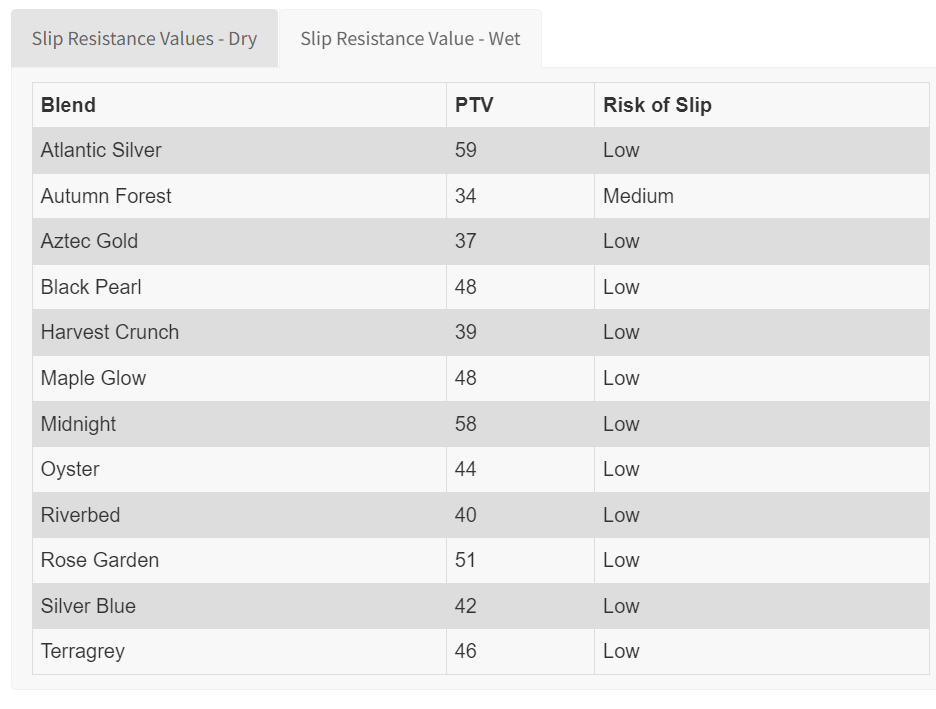Select Harvest Crunch in the table
This screenshot has width=936, height=709.
110,332
